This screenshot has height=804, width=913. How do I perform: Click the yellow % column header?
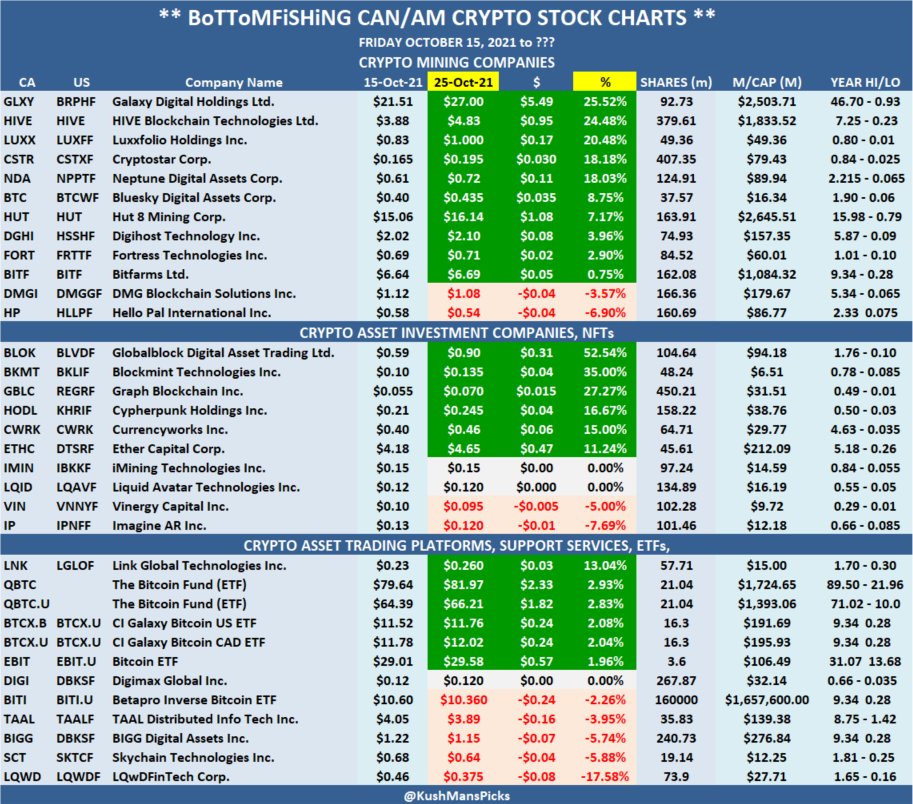point(604,82)
